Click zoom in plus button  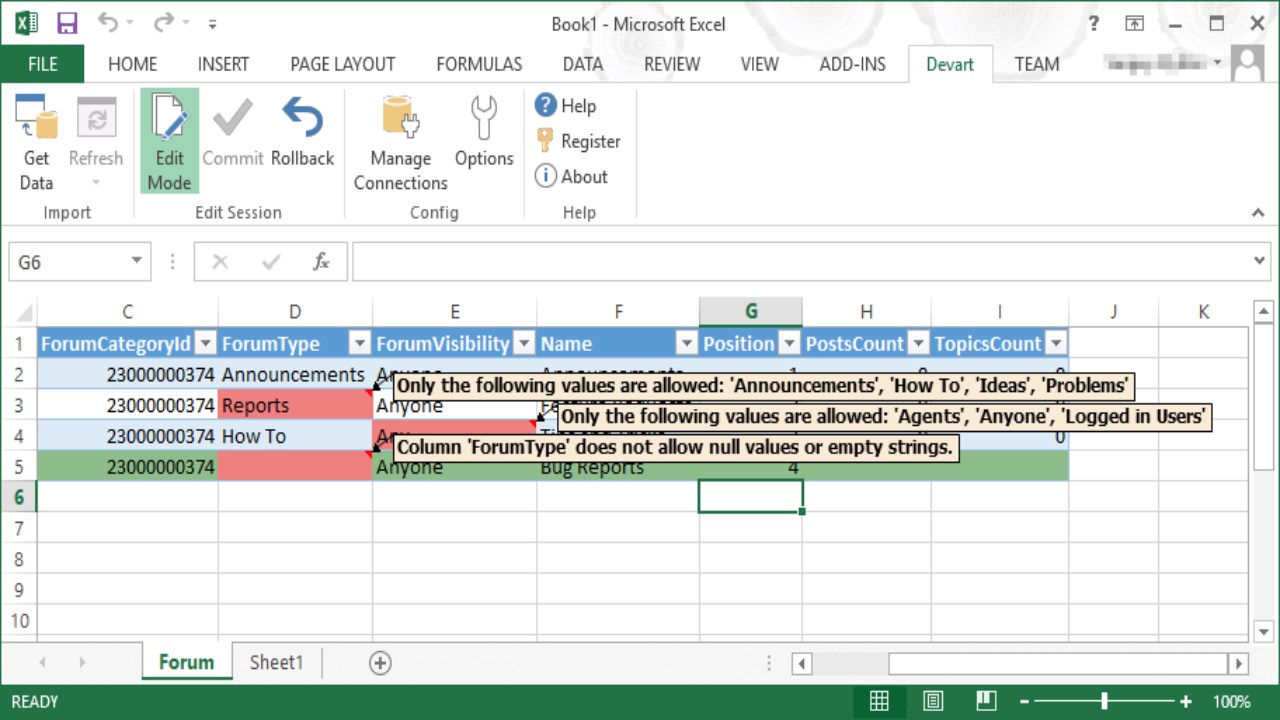[1186, 701]
